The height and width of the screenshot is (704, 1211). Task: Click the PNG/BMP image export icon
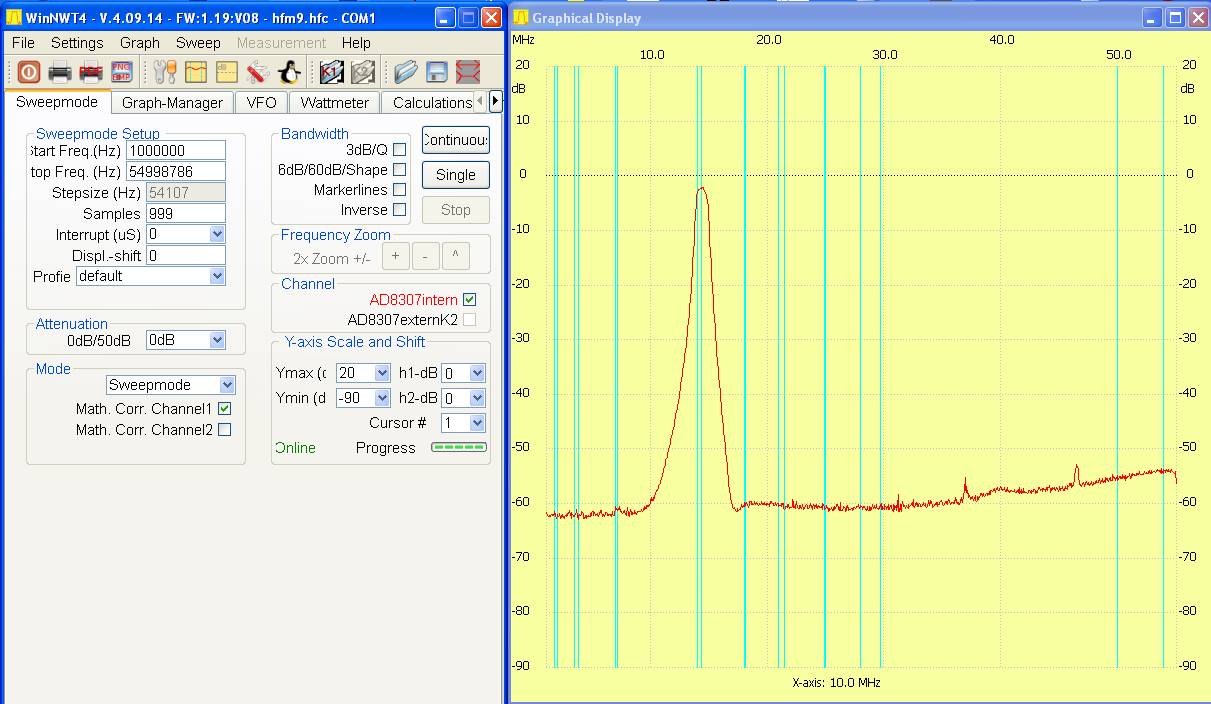point(121,72)
